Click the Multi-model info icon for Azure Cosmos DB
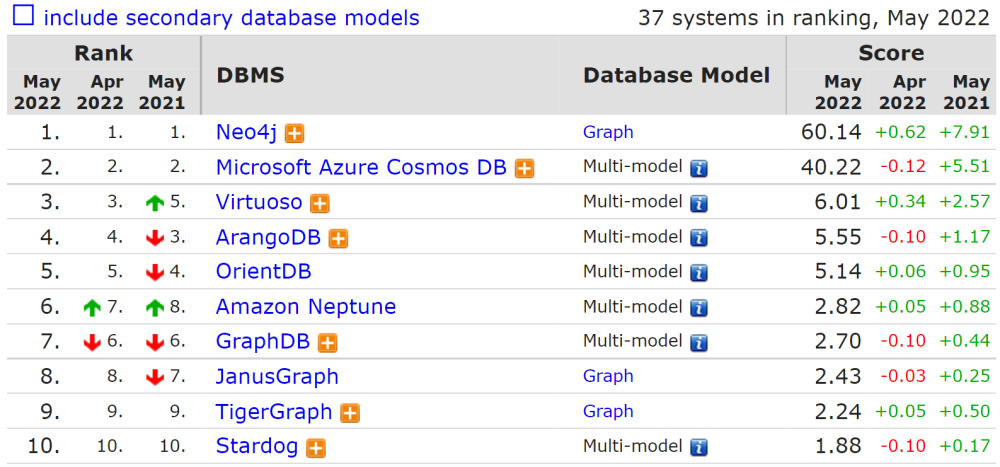This screenshot has width=1000, height=467. click(x=699, y=168)
